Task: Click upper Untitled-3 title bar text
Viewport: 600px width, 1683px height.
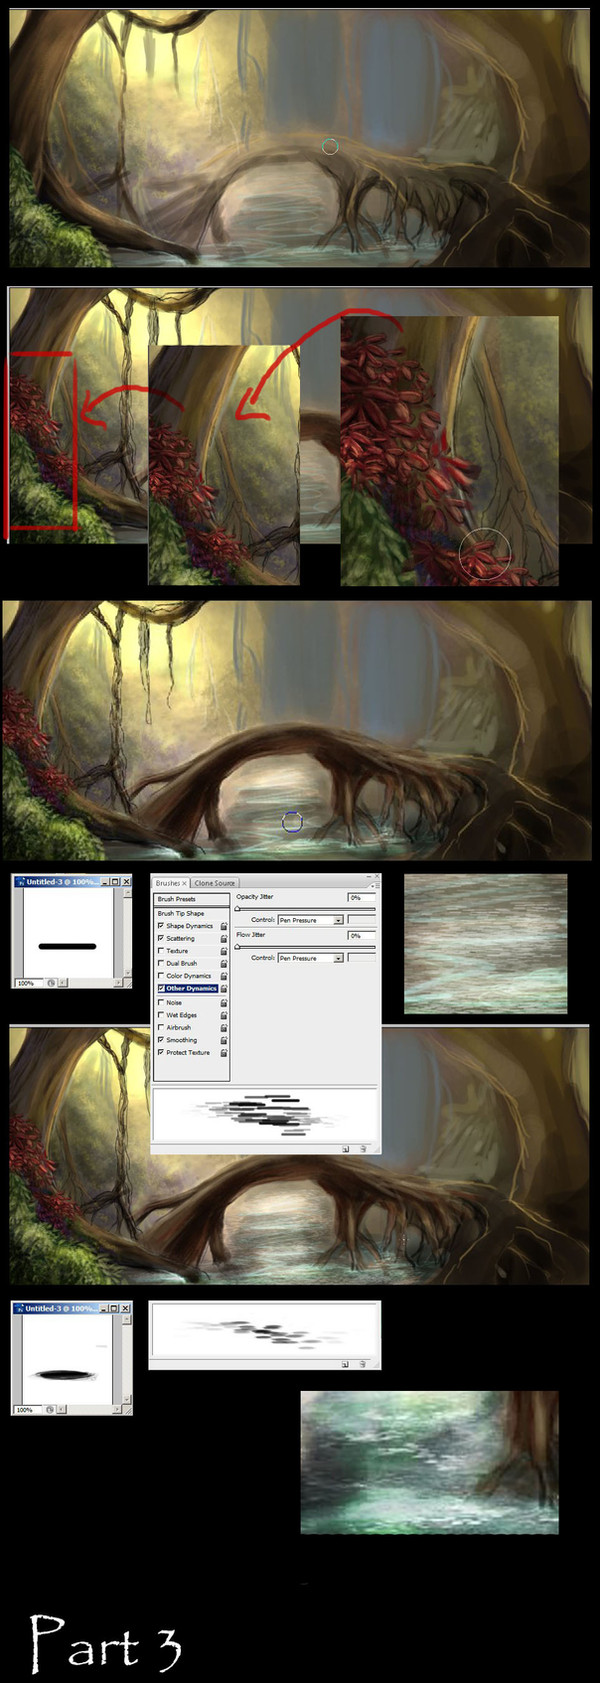Action: [61, 882]
